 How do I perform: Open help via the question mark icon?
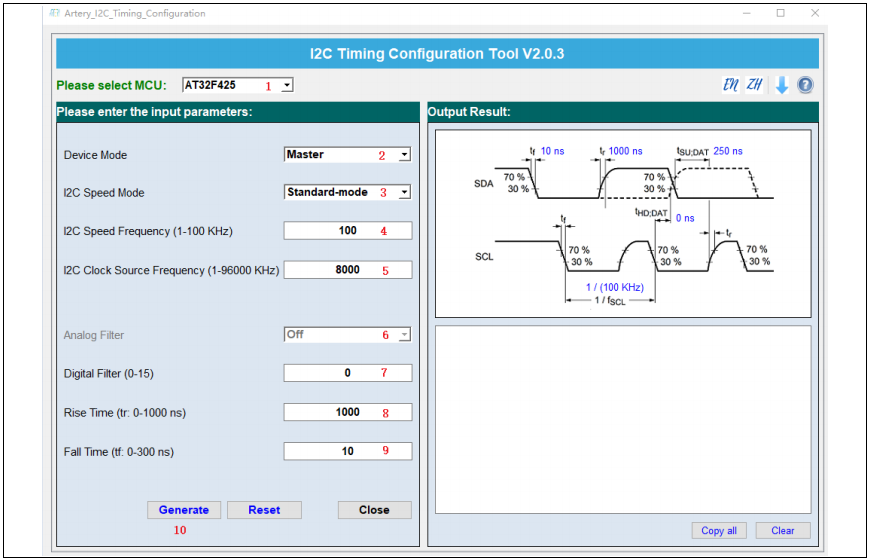(805, 86)
